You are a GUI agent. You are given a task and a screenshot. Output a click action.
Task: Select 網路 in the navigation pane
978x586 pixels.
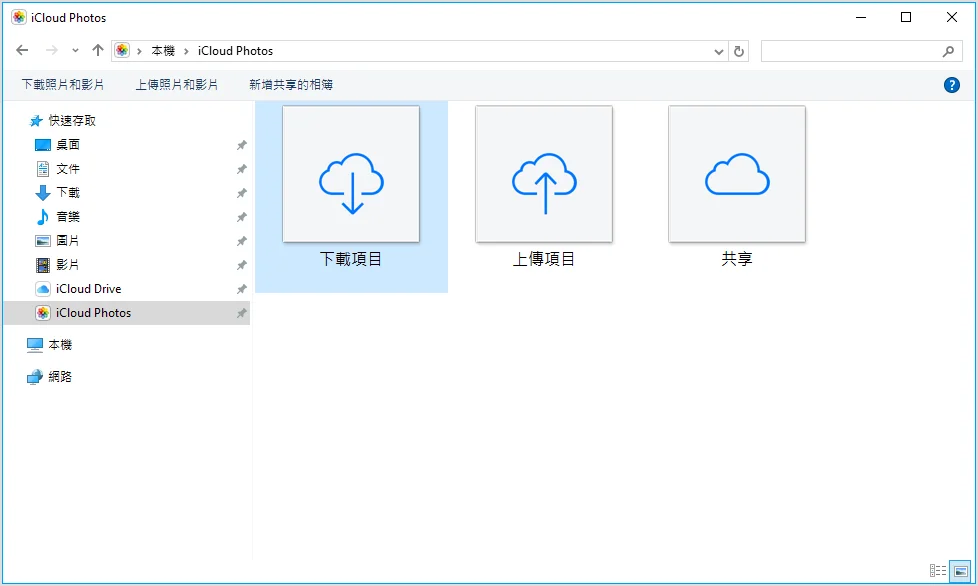pyautogui.click(x=60, y=377)
